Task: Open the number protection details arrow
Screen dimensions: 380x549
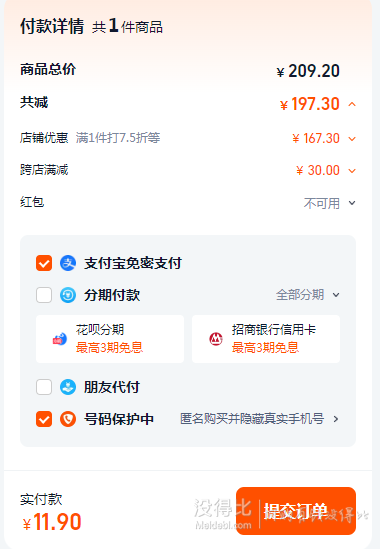Action: point(336,419)
